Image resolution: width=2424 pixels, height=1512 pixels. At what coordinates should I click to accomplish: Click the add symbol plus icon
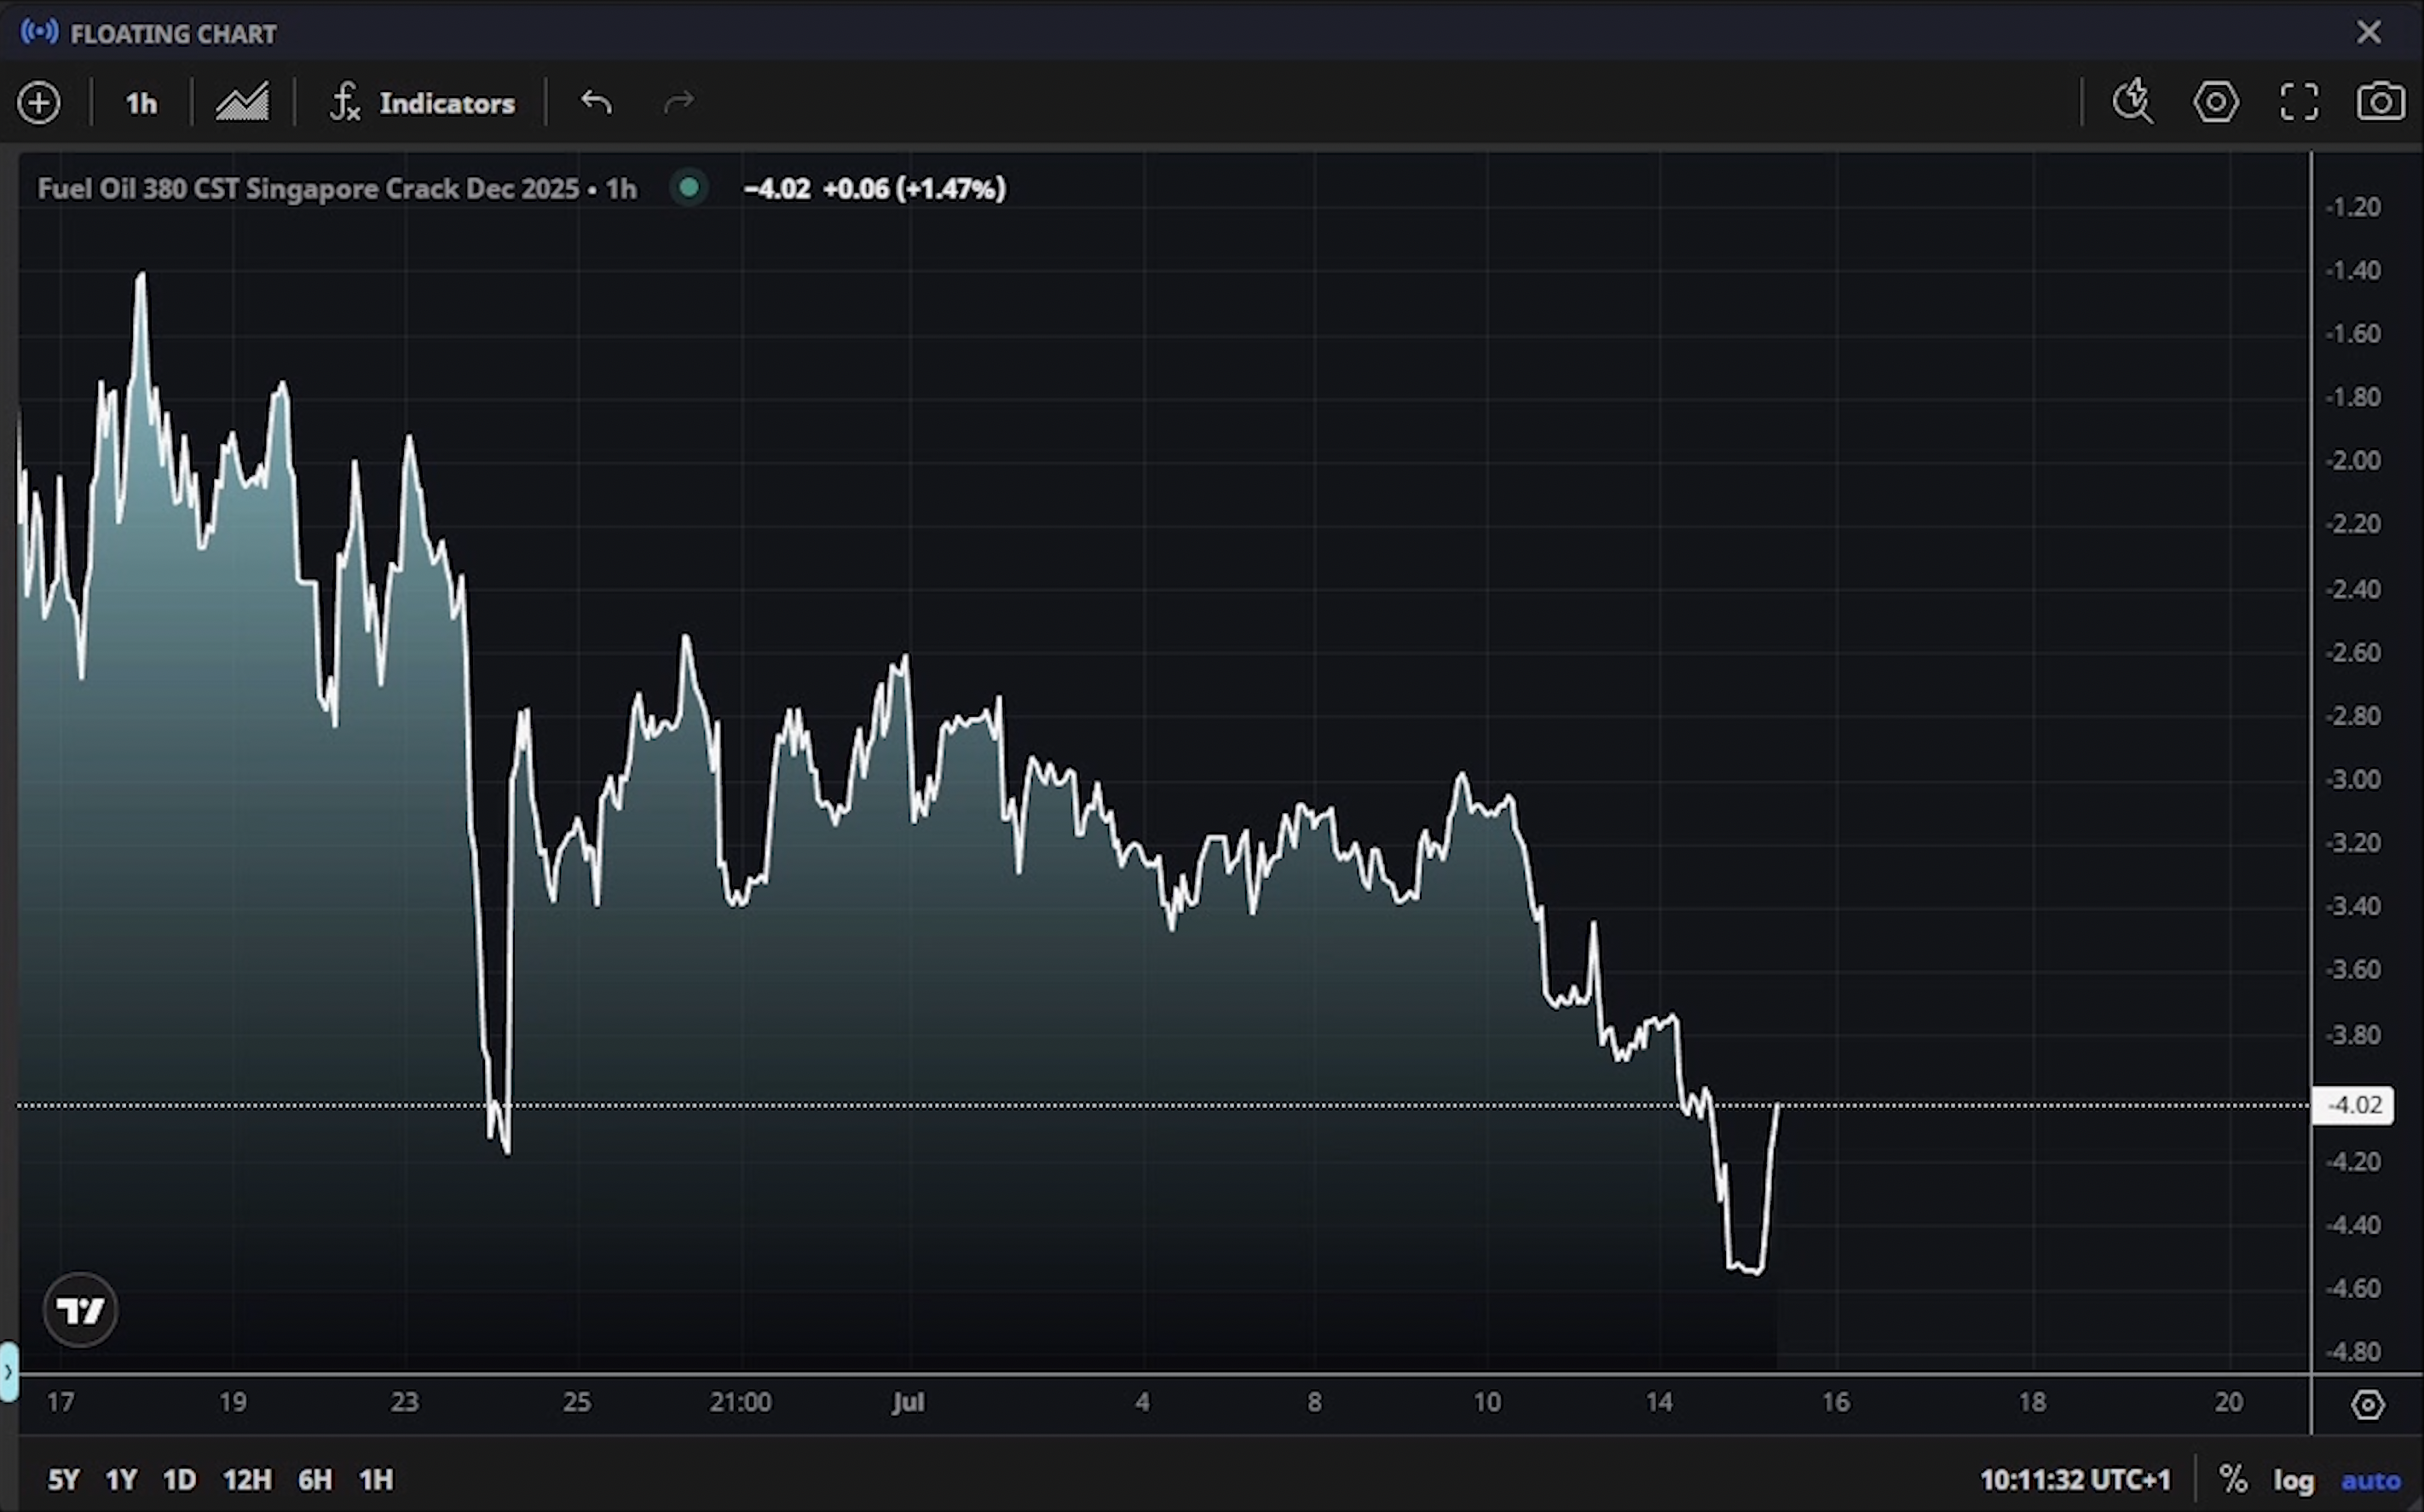coord(39,103)
